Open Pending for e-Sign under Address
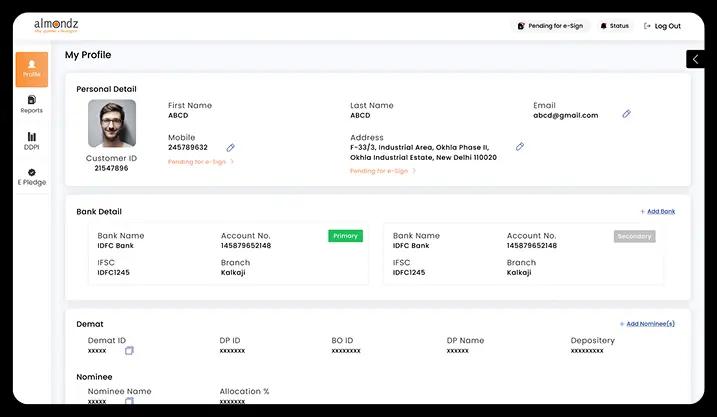The height and width of the screenshot is (417, 717). (383, 171)
